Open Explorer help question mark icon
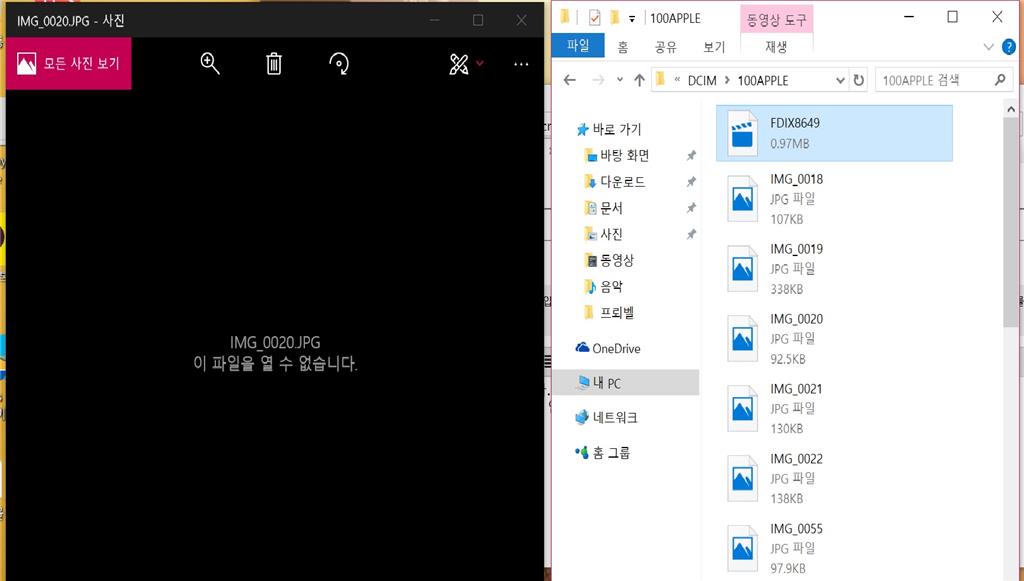 1008,47
